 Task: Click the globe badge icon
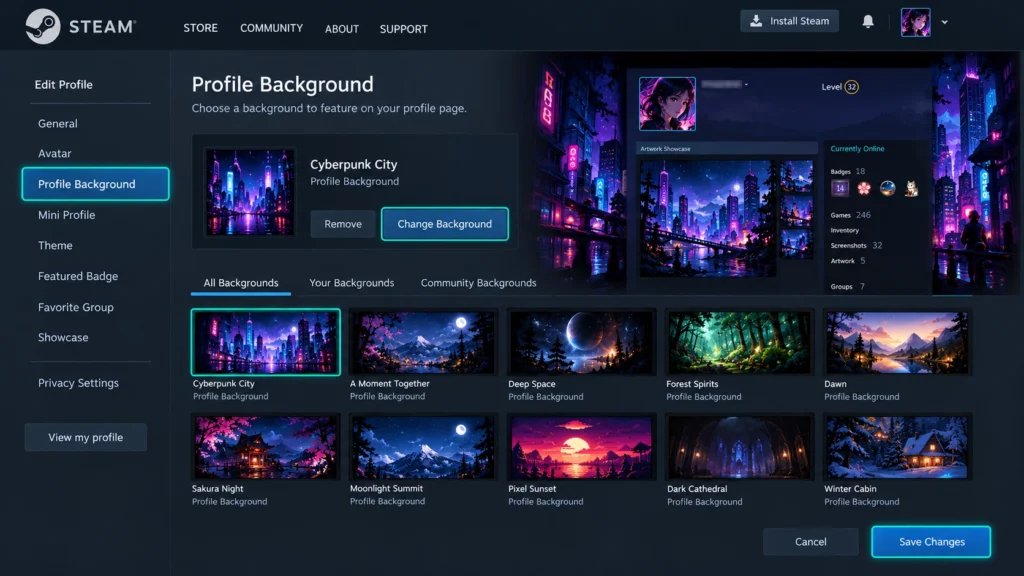888,189
